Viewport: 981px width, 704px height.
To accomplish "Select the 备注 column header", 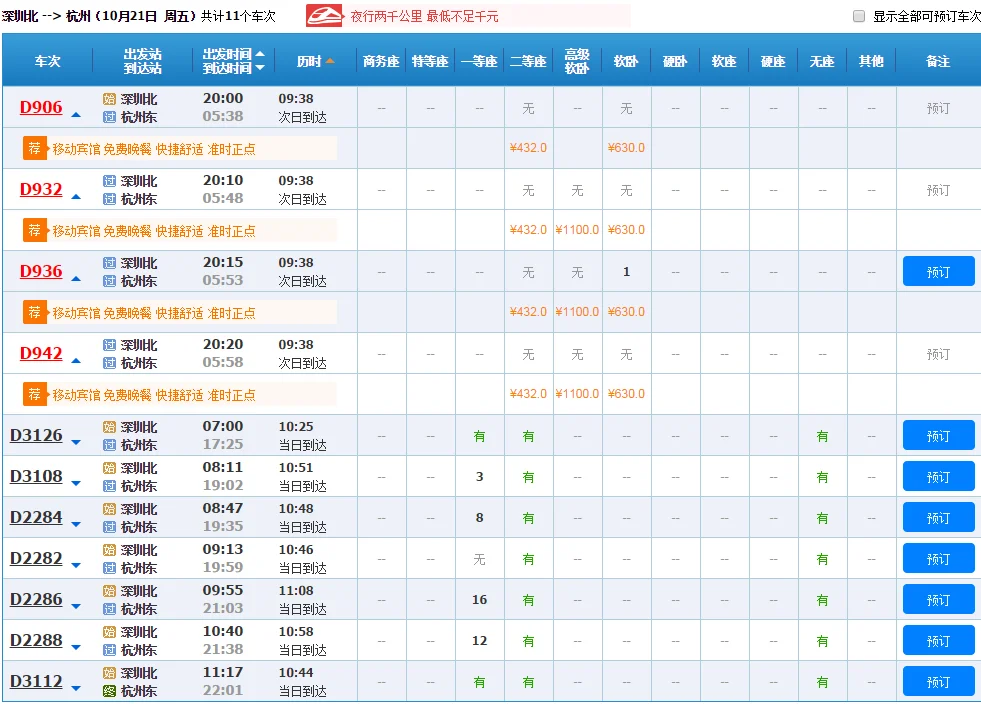I will [x=938, y=60].
